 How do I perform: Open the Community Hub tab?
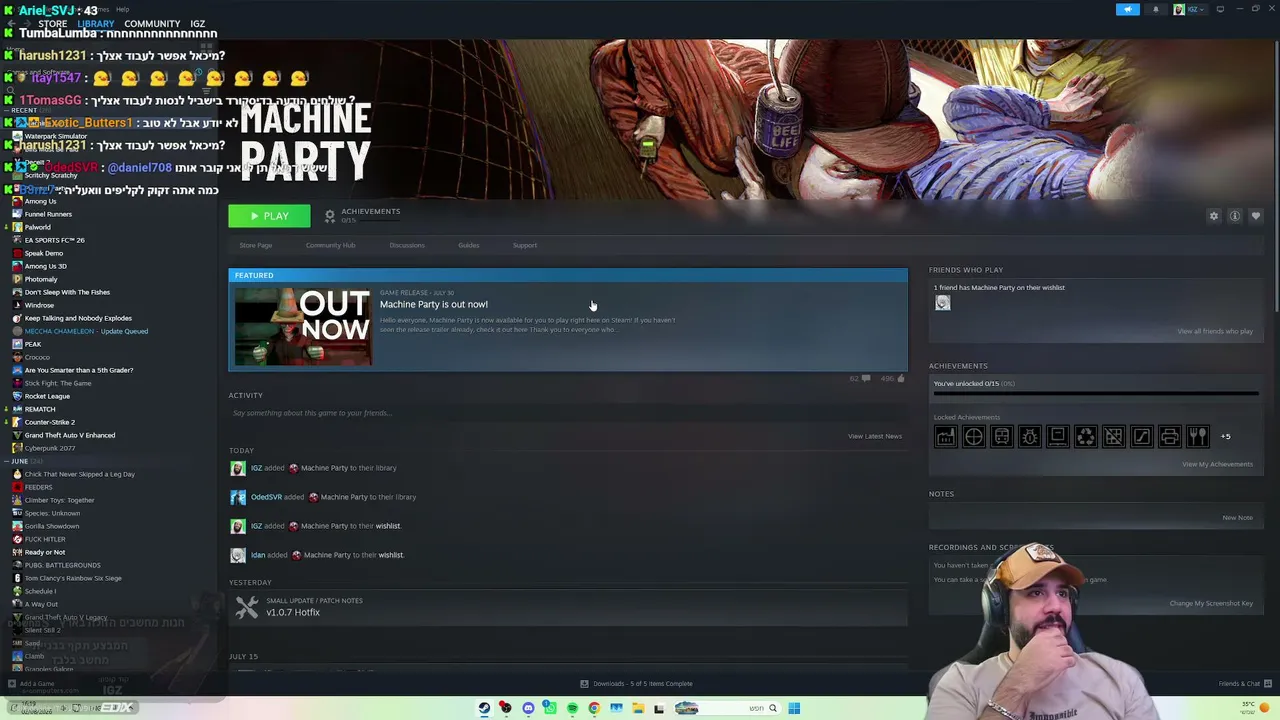point(330,245)
